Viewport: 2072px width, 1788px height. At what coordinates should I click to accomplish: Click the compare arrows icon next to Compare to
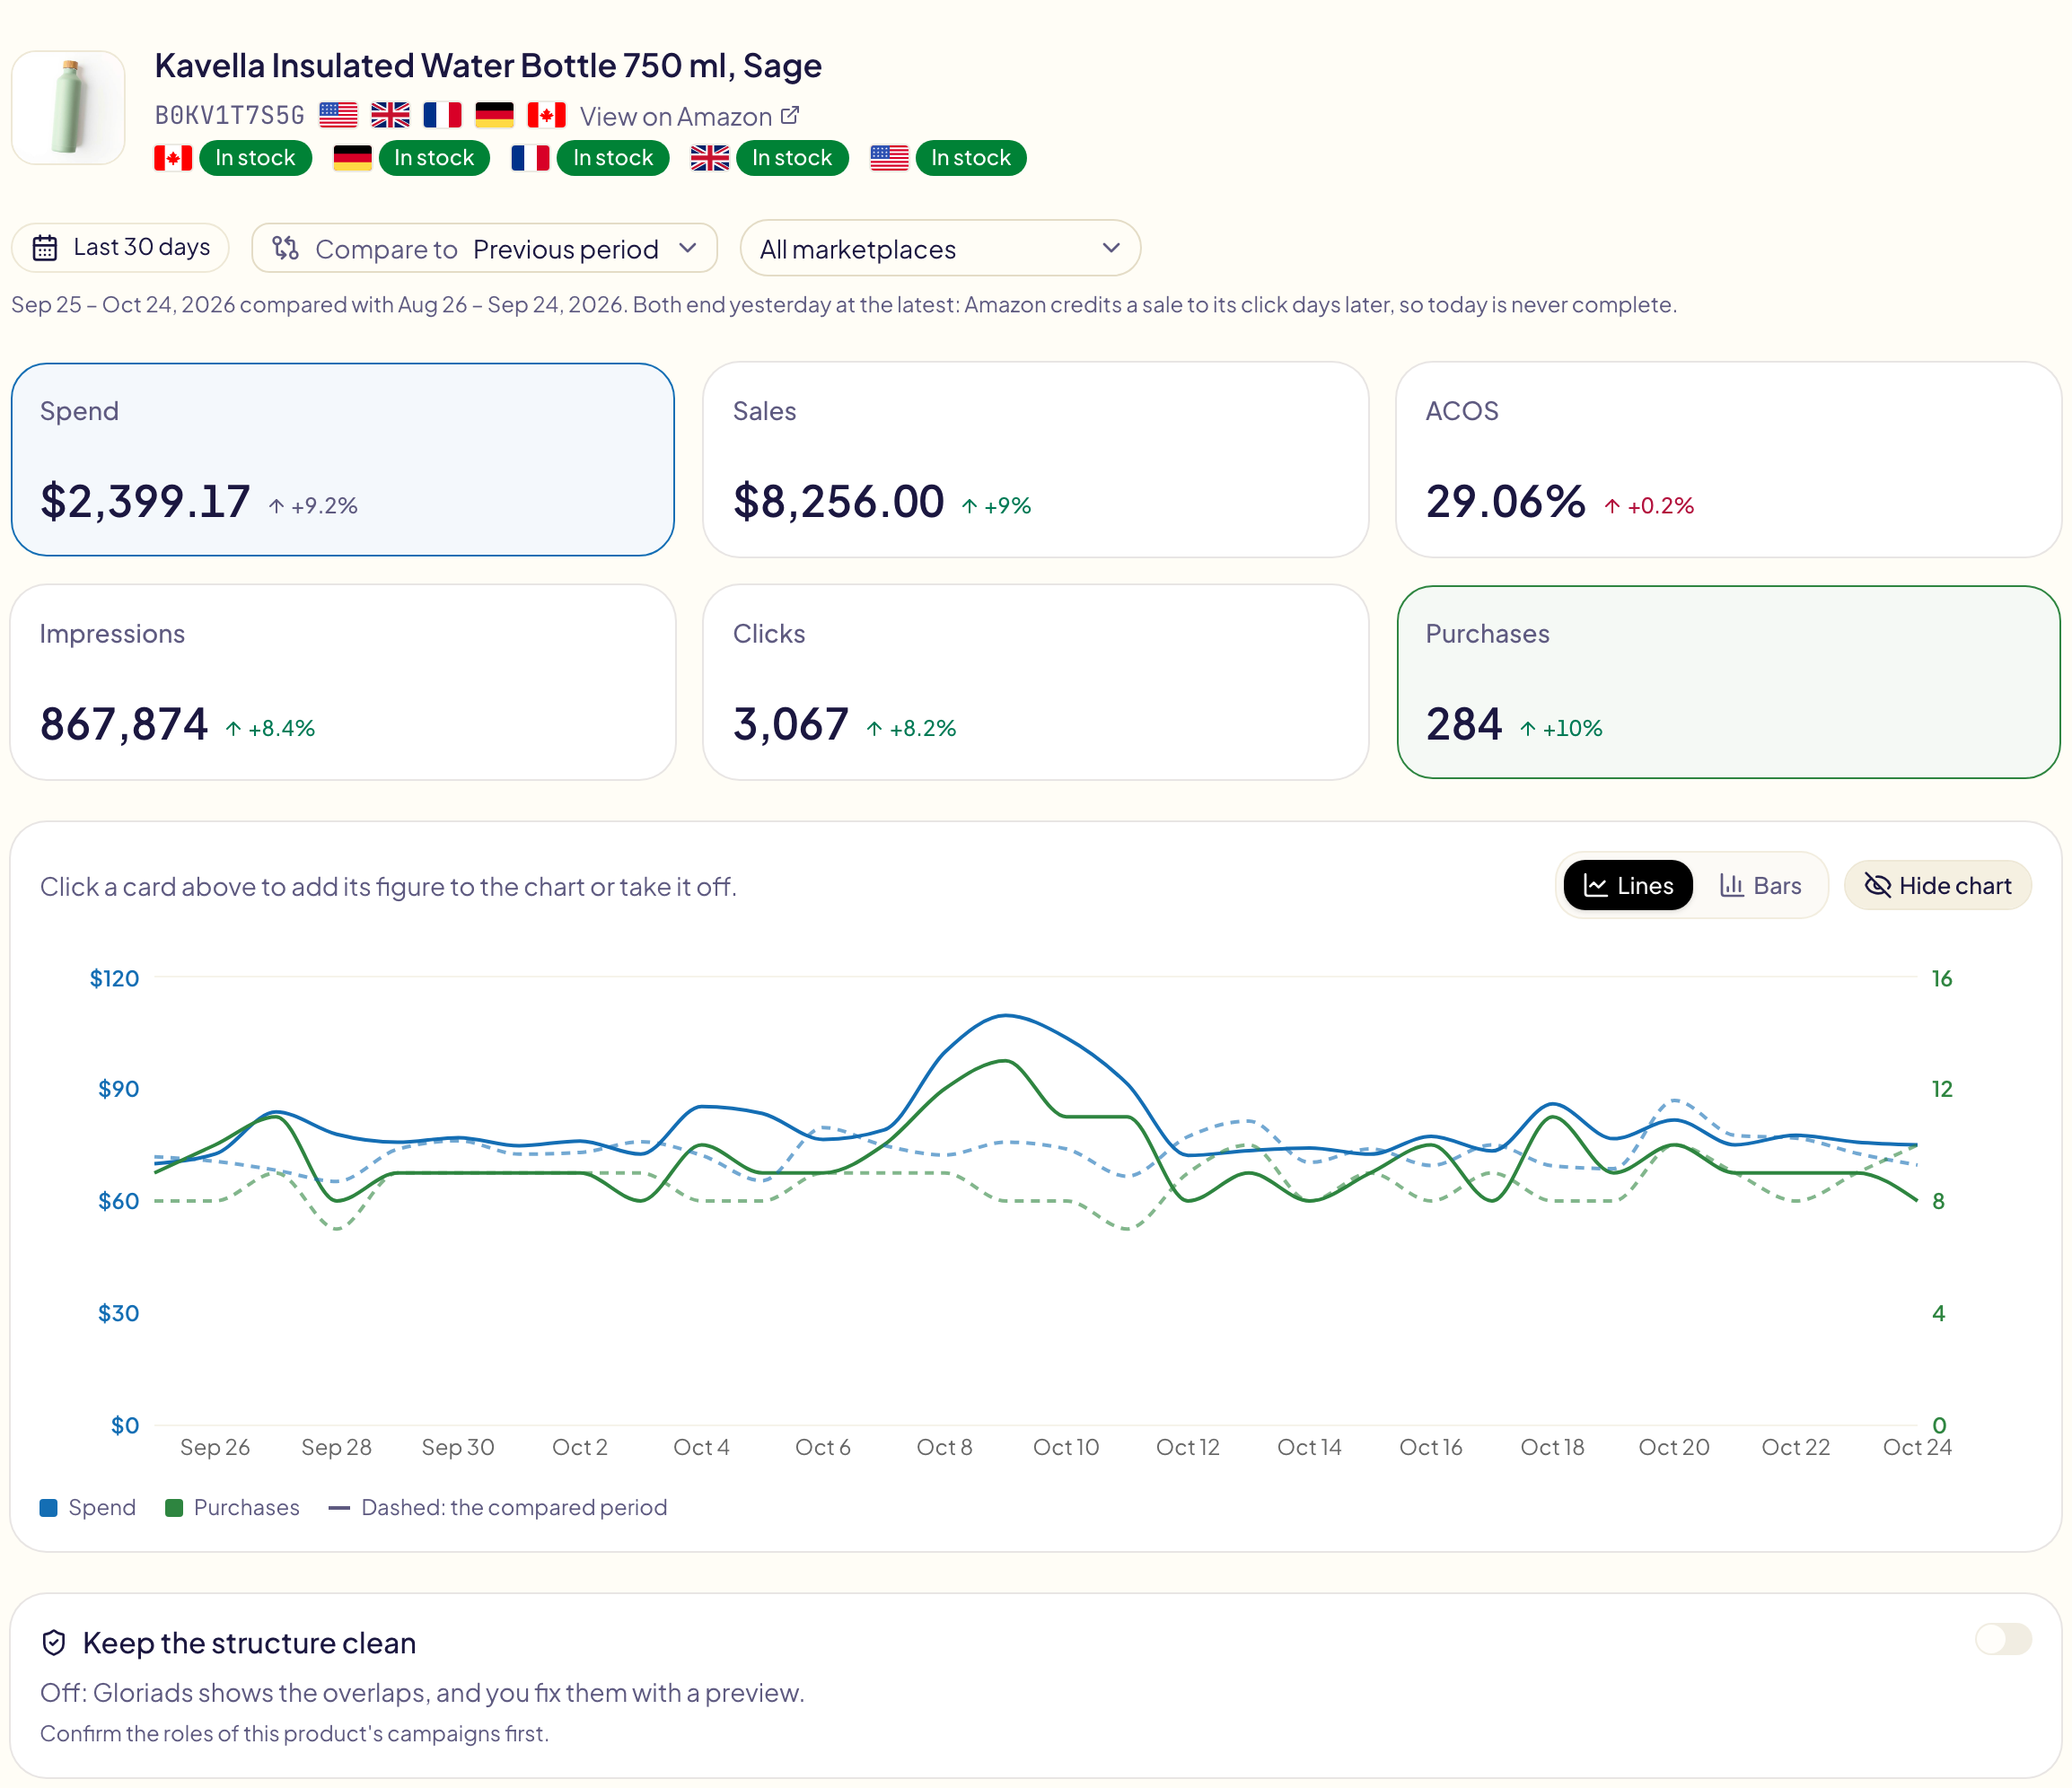pyautogui.click(x=286, y=248)
